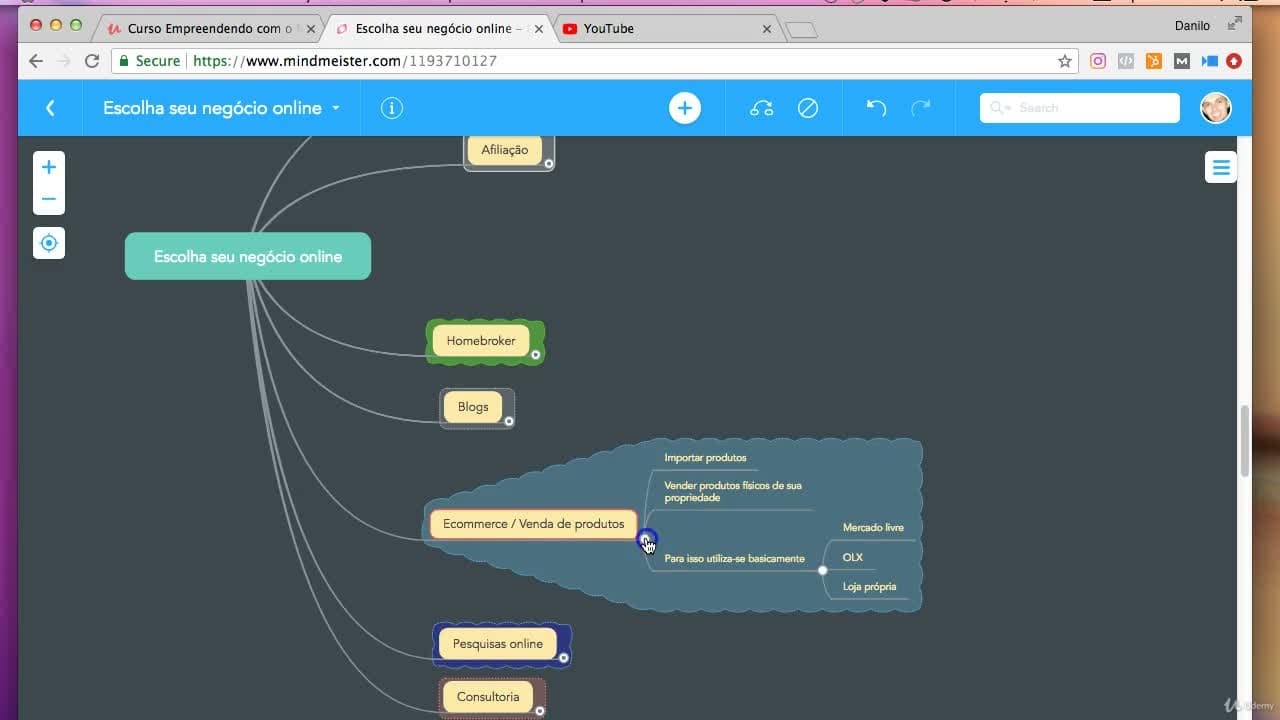This screenshot has width=1280, height=720.
Task: Center the map with target icon
Action: point(48,243)
